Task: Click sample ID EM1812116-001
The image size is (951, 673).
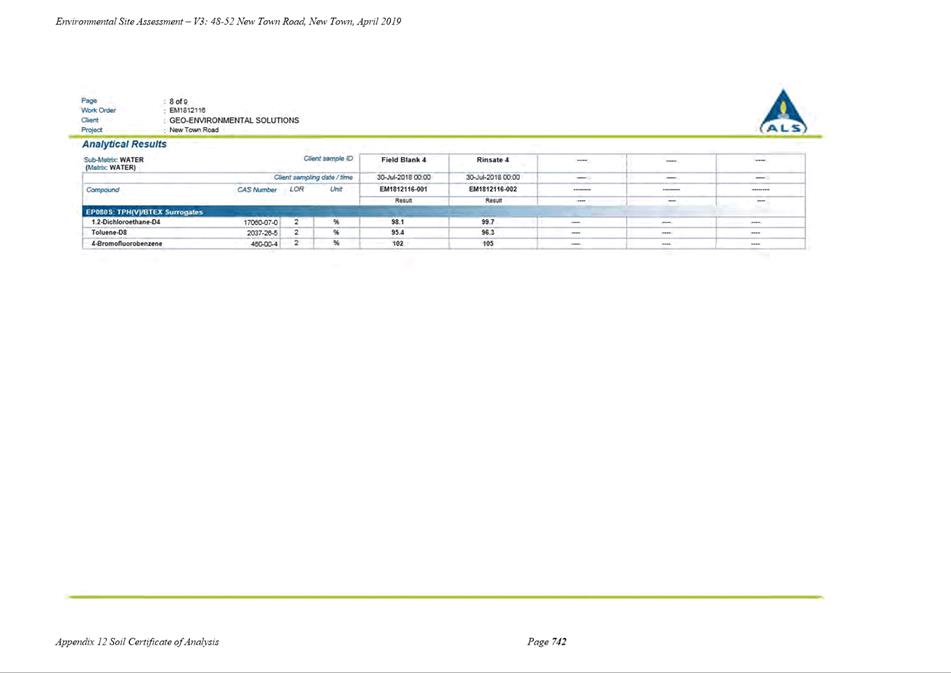Action: [x=403, y=189]
